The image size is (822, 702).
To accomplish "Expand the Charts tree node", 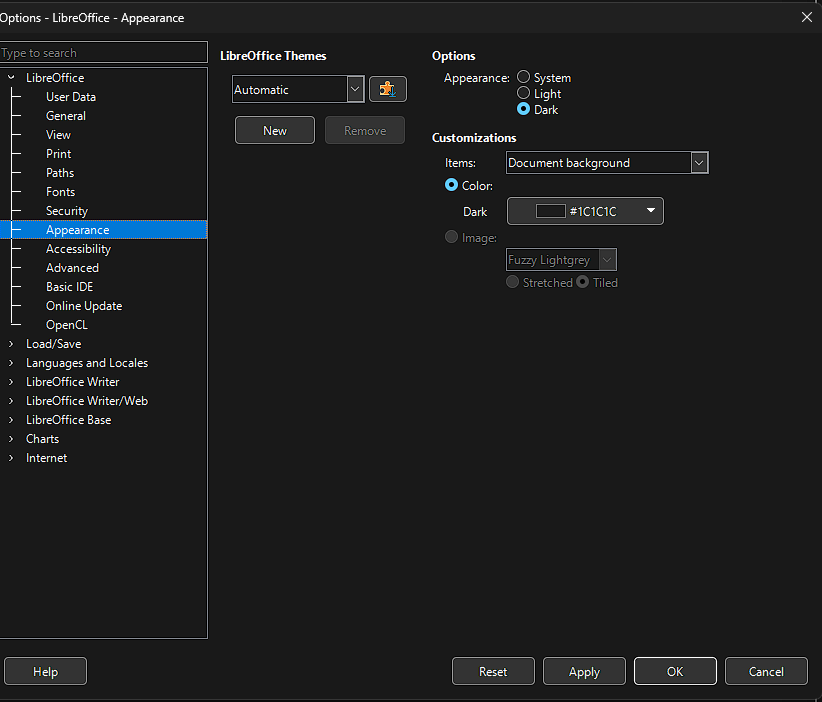I will point(11,439).
